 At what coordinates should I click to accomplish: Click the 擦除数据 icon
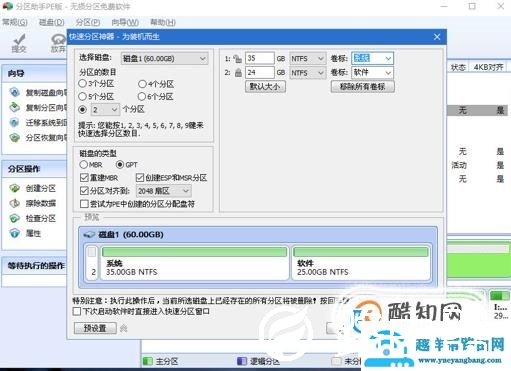[15, 203]
